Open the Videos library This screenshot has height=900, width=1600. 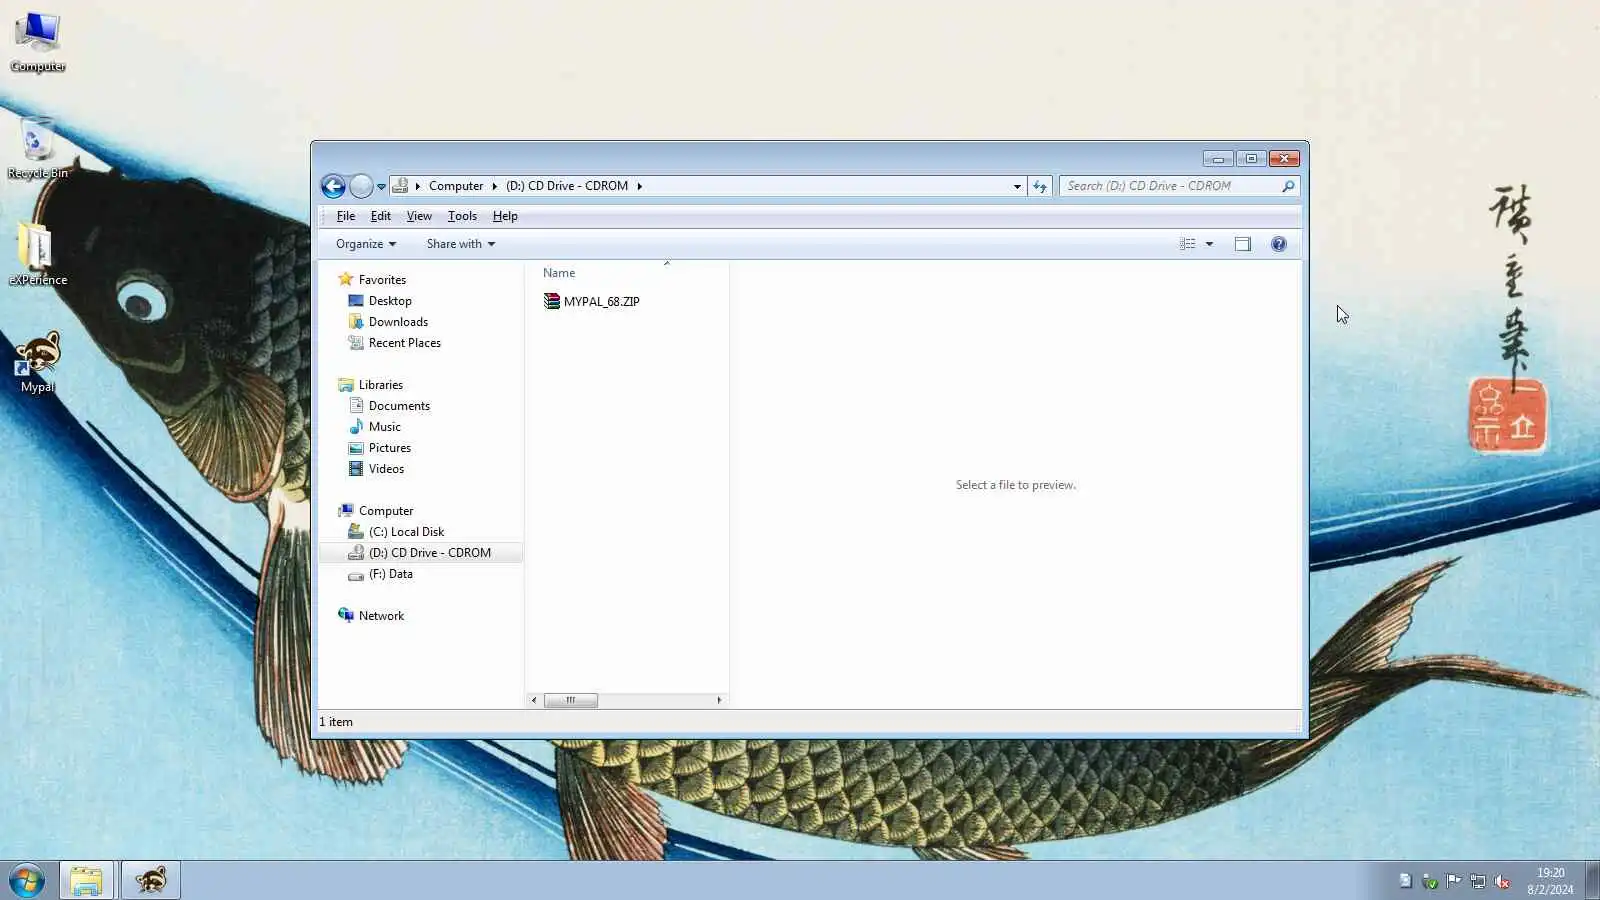386,469
